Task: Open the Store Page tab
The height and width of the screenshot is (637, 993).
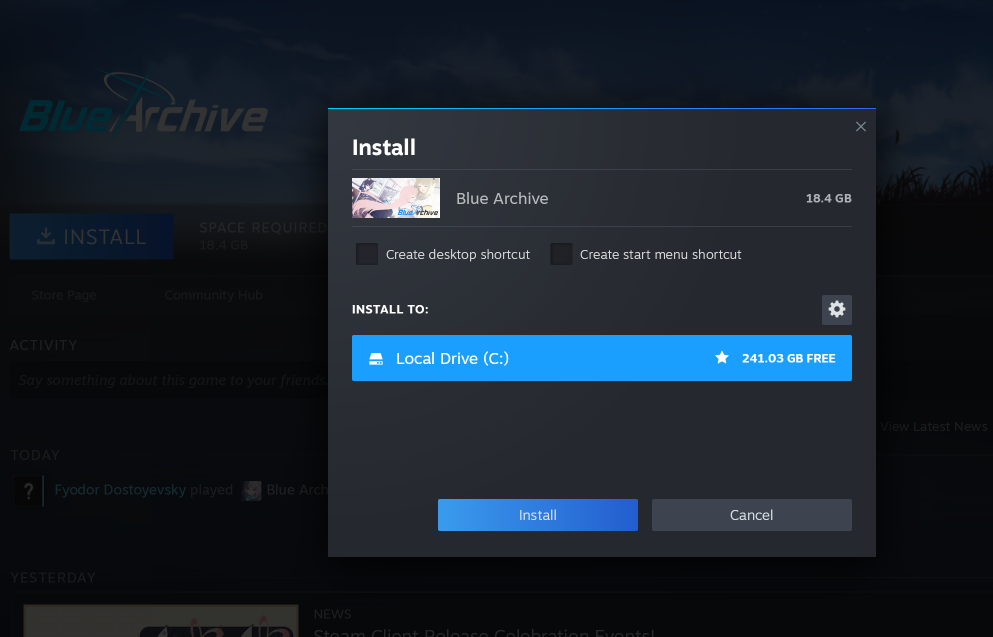Action: point(64,295)
